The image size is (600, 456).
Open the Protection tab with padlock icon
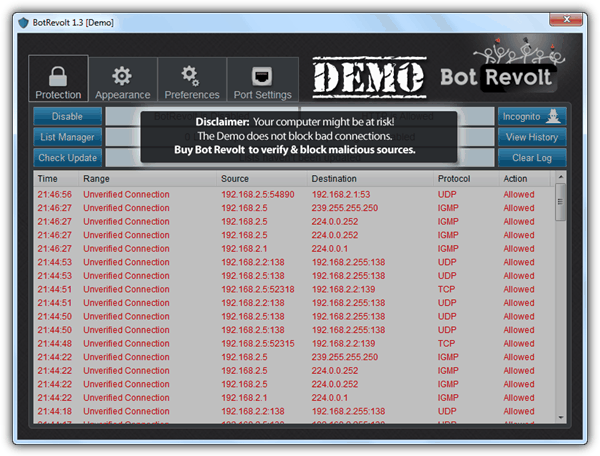coord(58,79)
